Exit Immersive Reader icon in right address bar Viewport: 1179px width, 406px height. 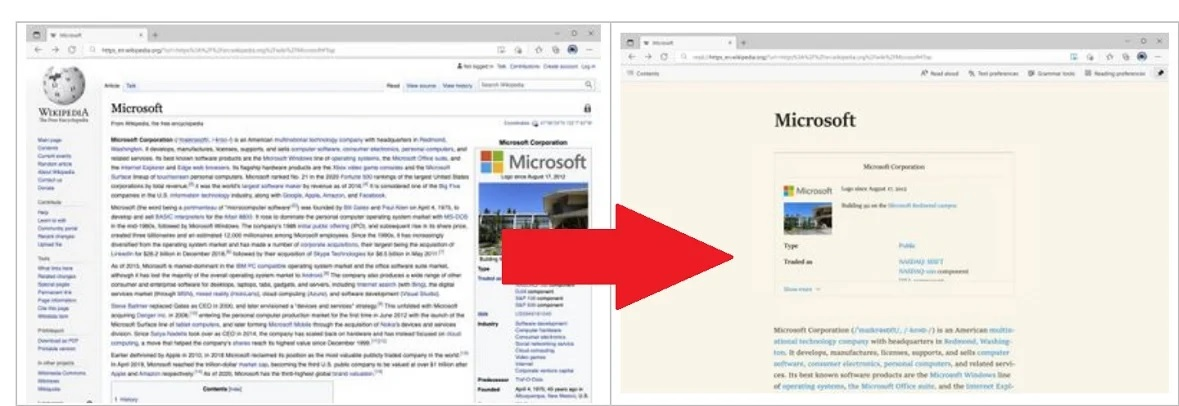(x=1073, y=56)
